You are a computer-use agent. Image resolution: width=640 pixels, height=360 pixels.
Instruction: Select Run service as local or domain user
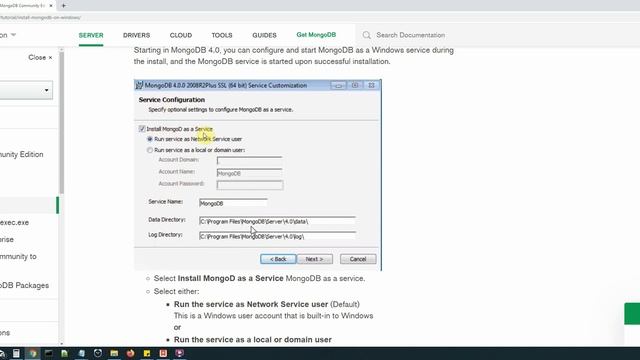click(150, 150)
